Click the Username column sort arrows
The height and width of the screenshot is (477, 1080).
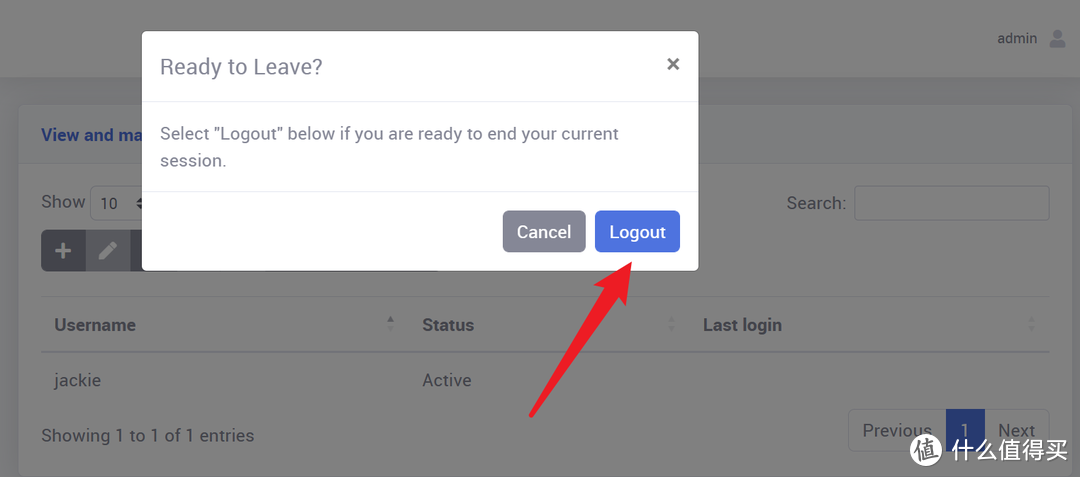click(390, 324)
